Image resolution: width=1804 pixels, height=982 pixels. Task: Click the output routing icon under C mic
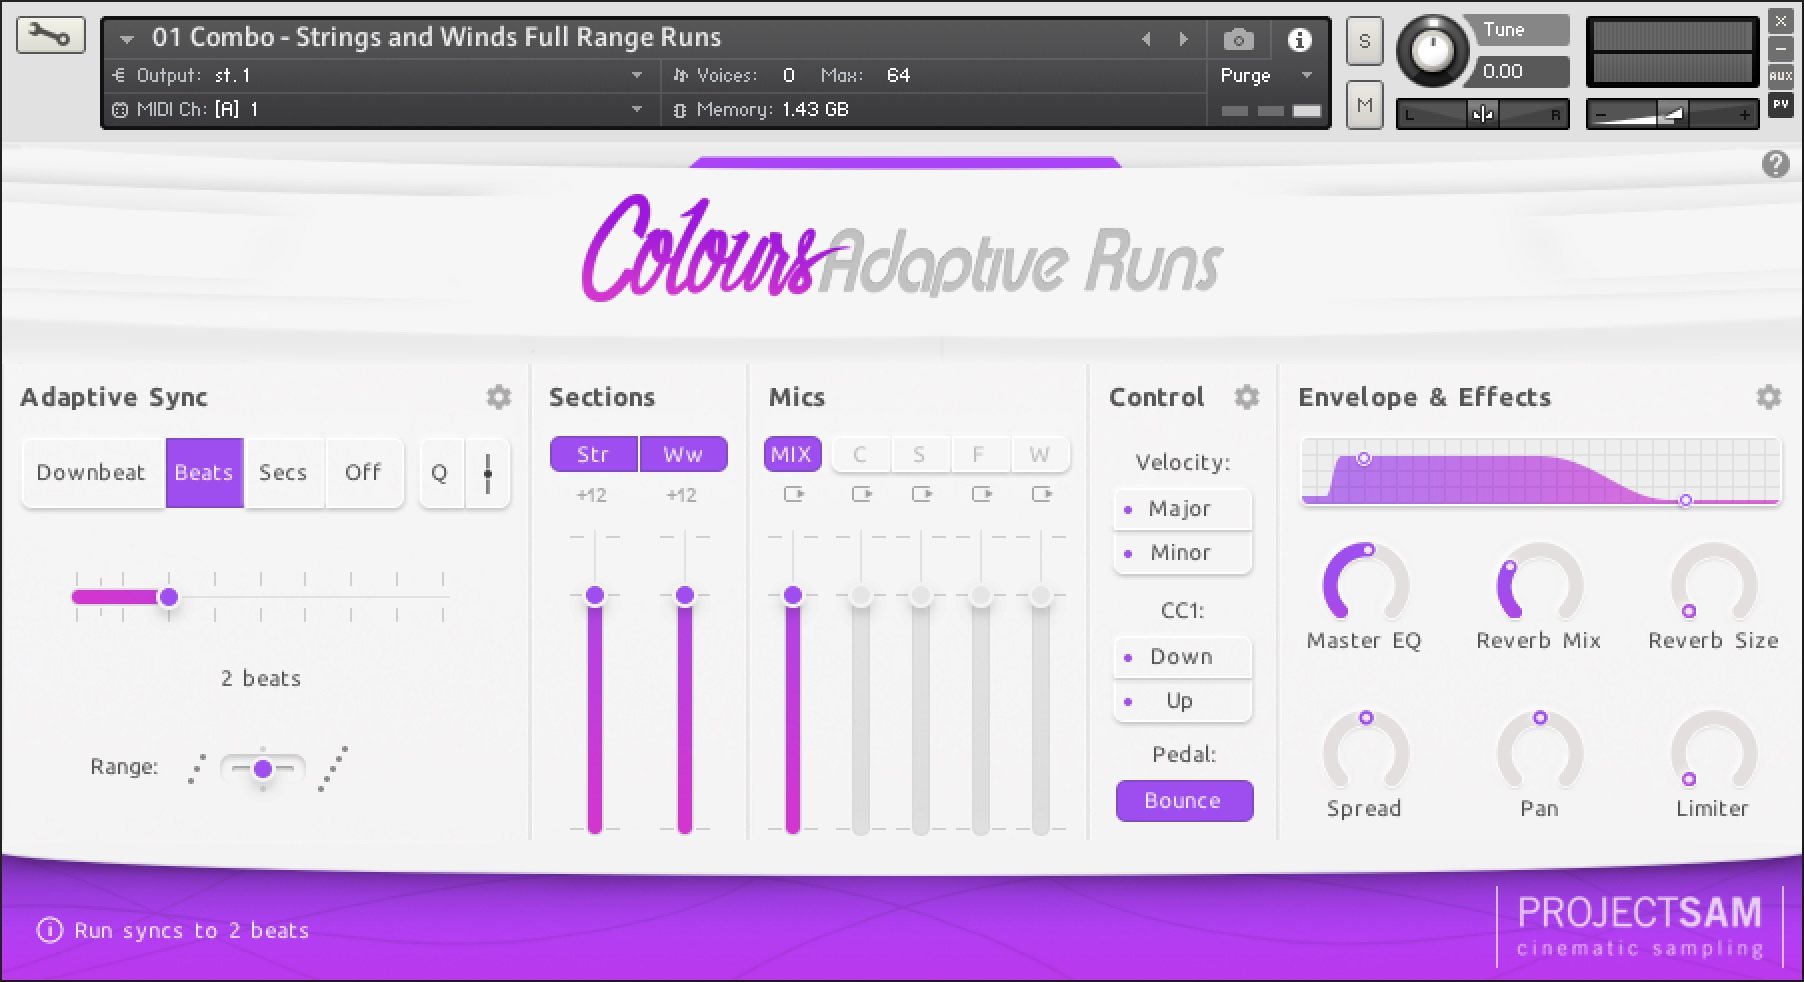pyautogui.click(x=861, y=494)
